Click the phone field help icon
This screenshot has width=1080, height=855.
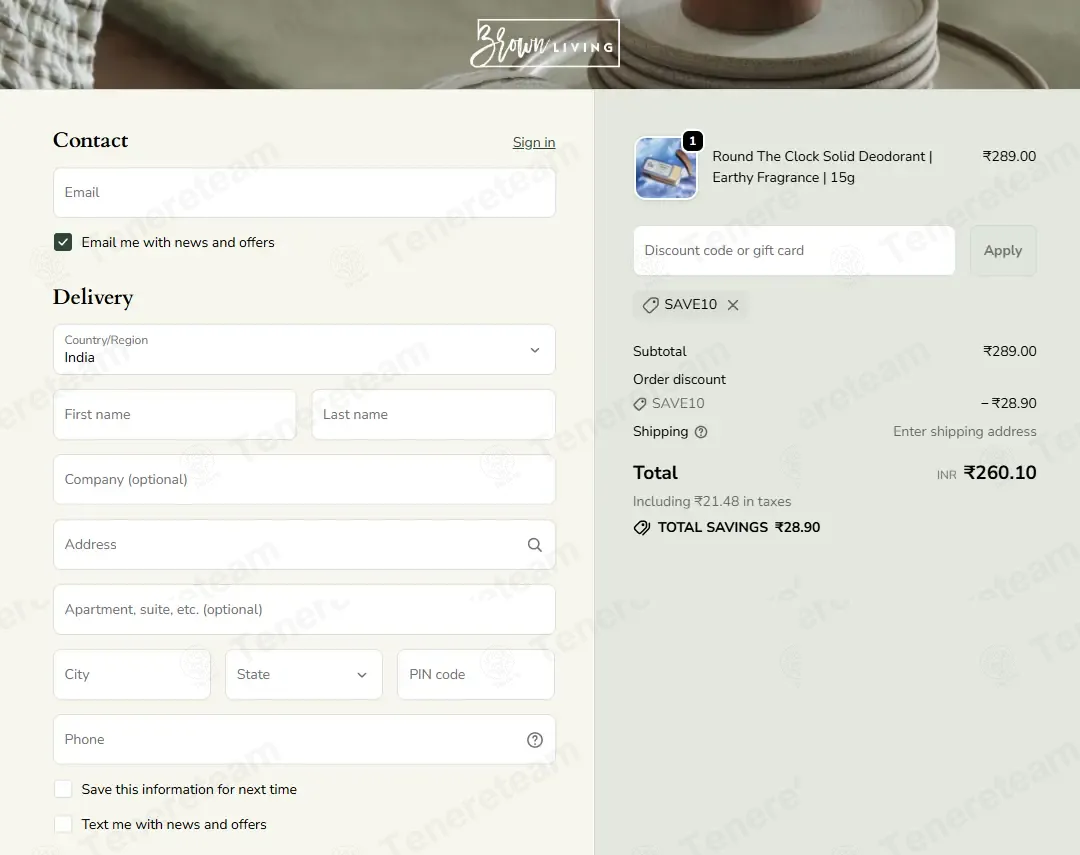(534, 740)
